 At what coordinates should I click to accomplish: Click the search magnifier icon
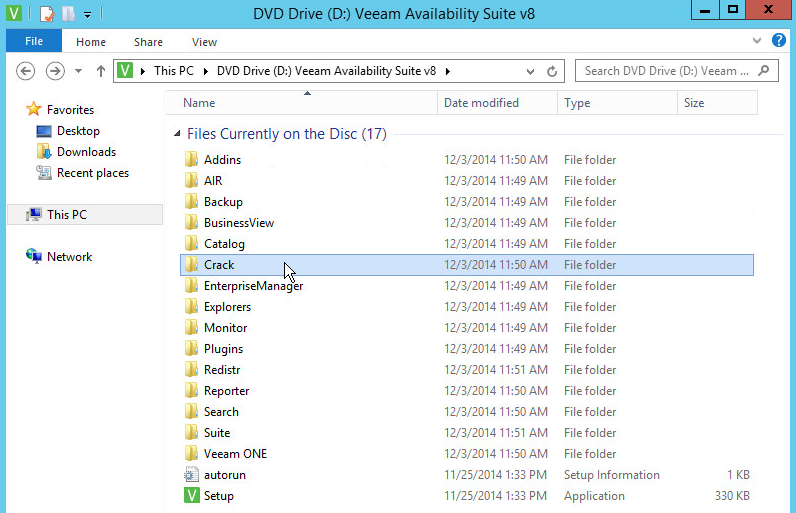tap(764, 71)
